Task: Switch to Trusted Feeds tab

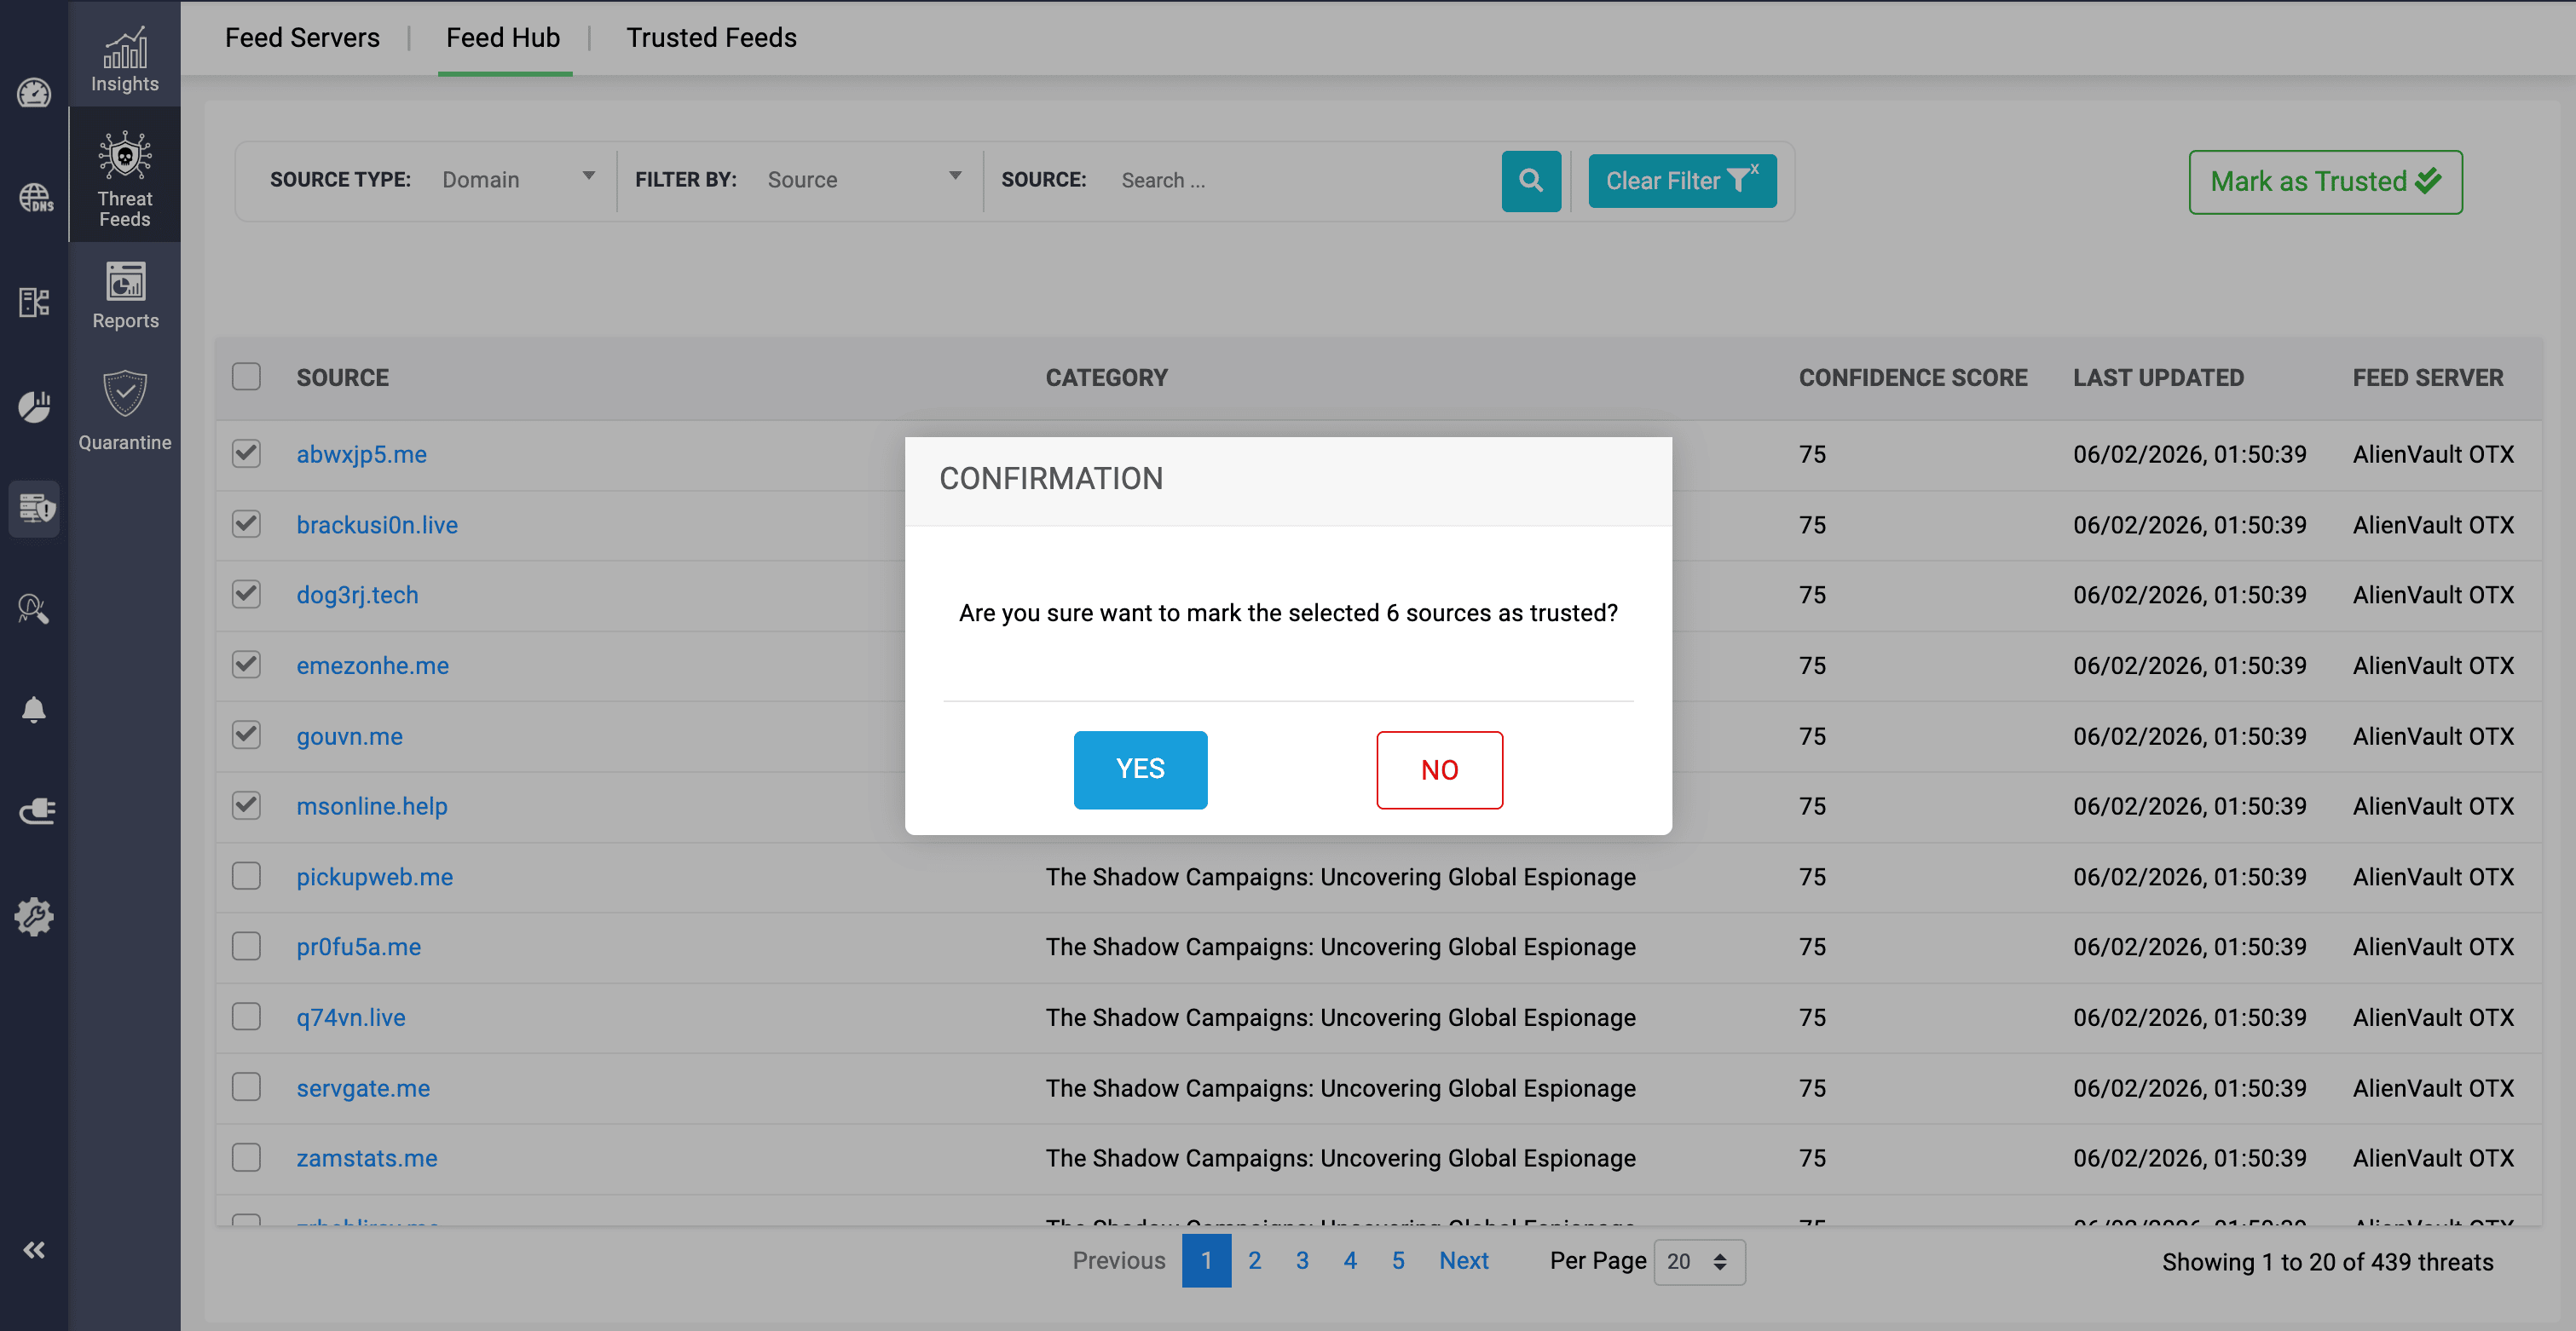Action: coord(711,38)
